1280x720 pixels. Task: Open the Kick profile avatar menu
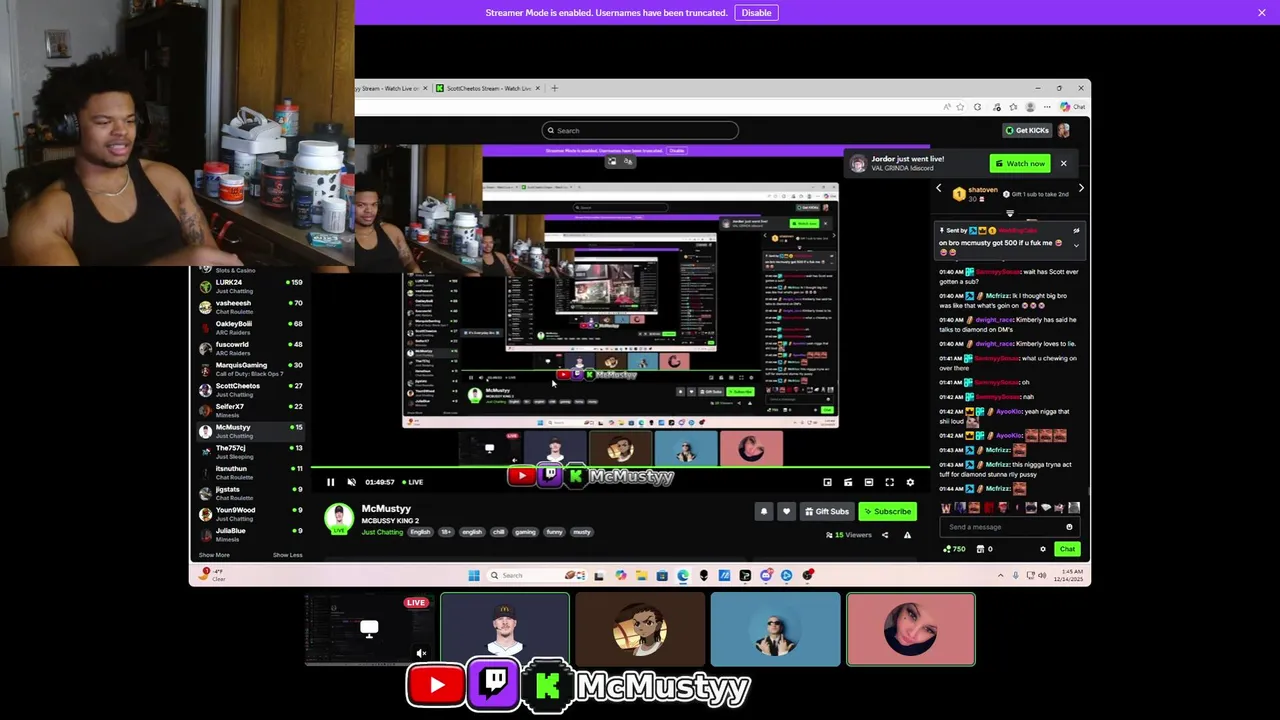[x=1064, y=130]
